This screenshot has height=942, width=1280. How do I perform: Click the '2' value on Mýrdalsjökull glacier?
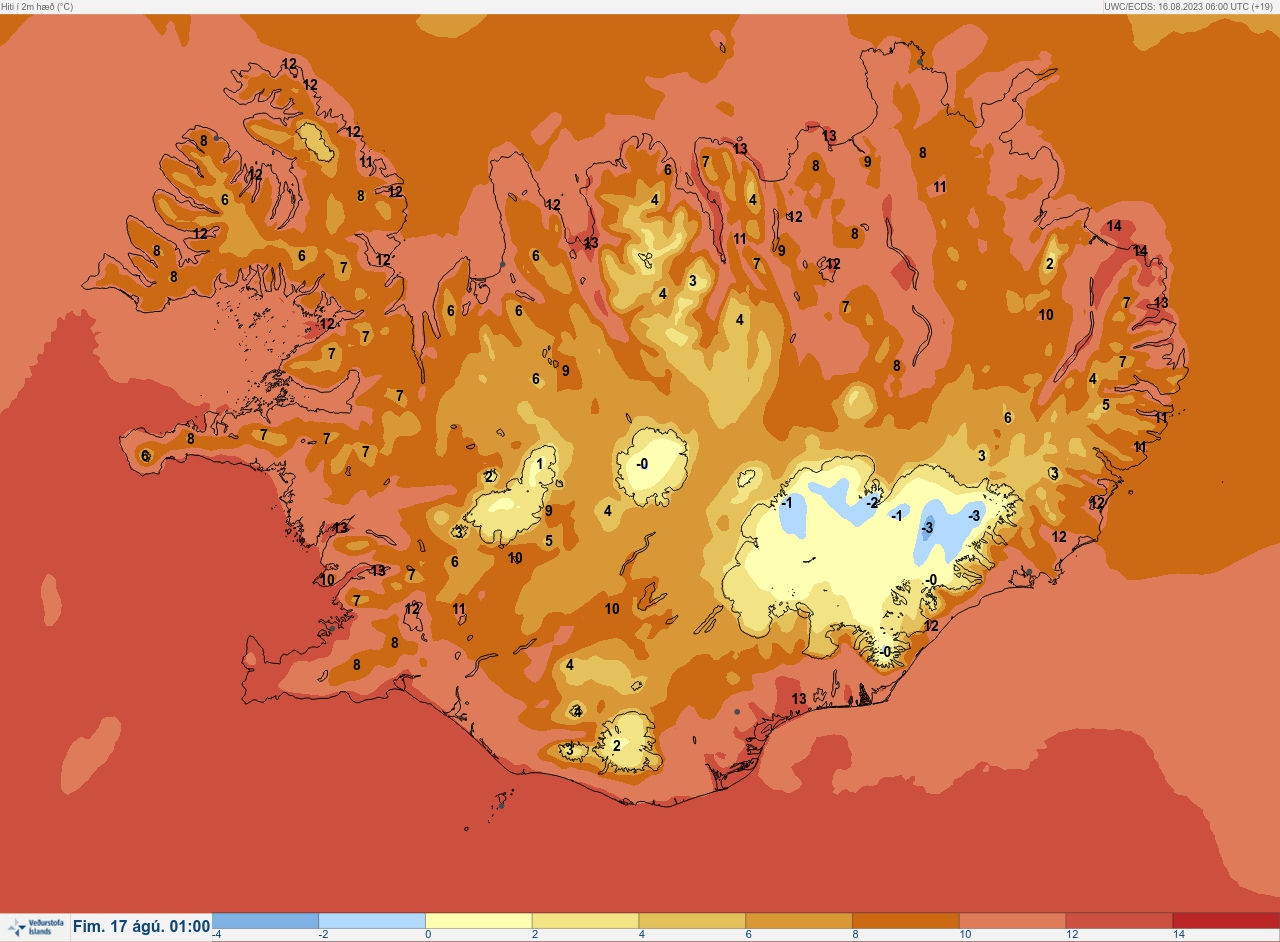pos(616,746)
